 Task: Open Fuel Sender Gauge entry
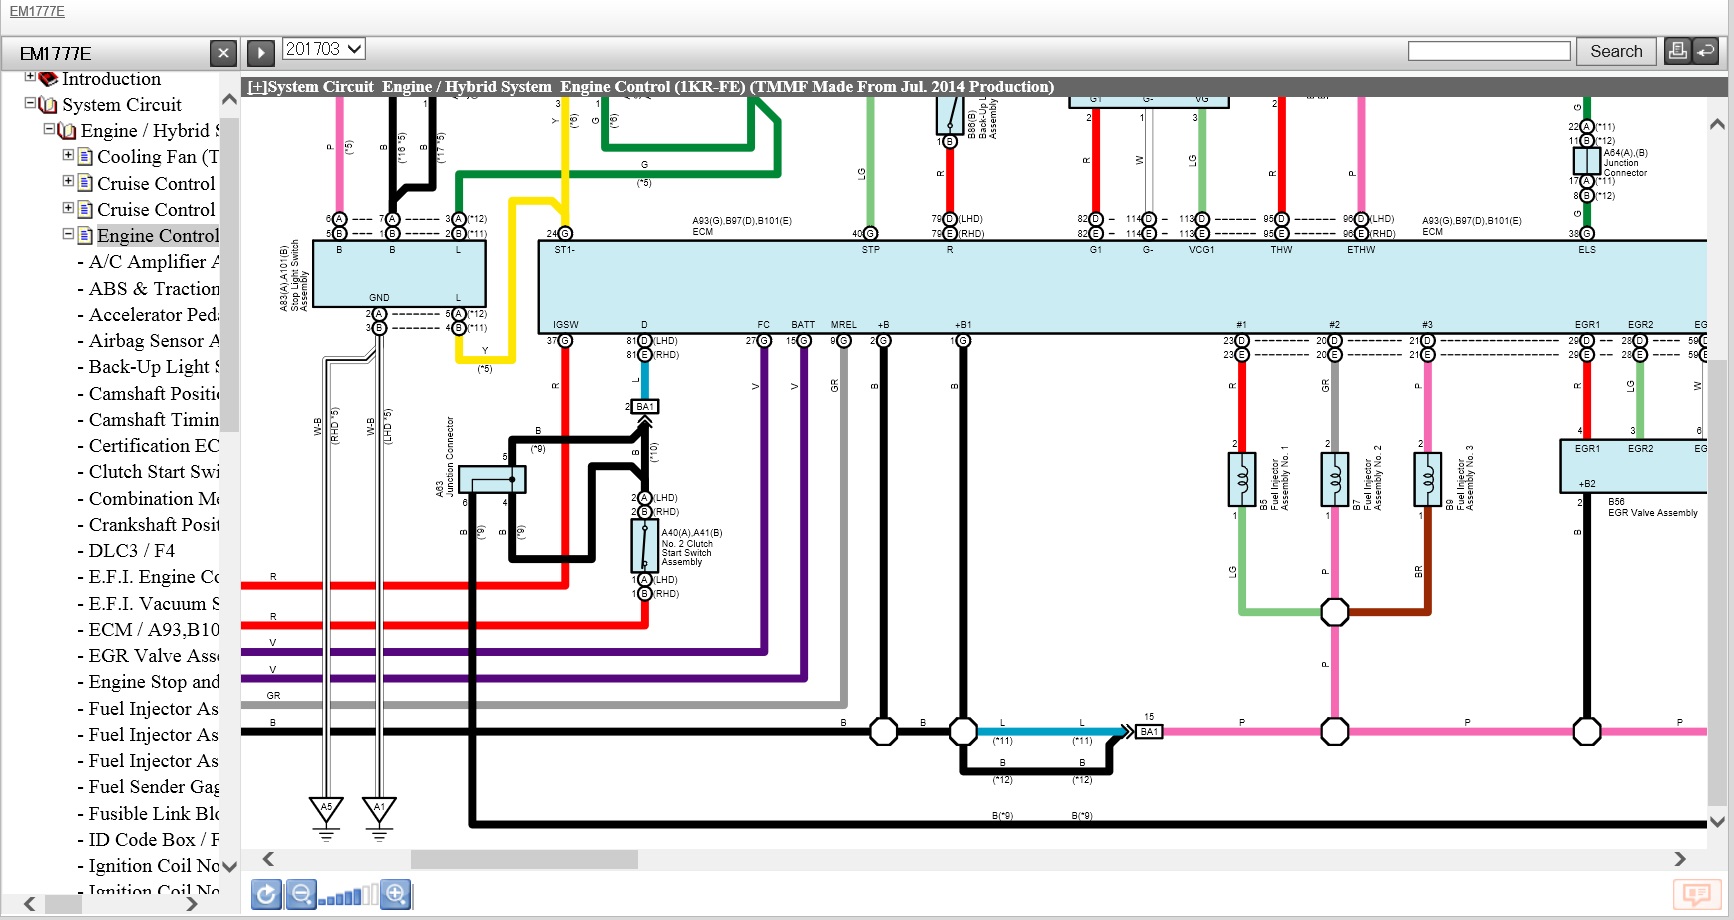(154, 787)
